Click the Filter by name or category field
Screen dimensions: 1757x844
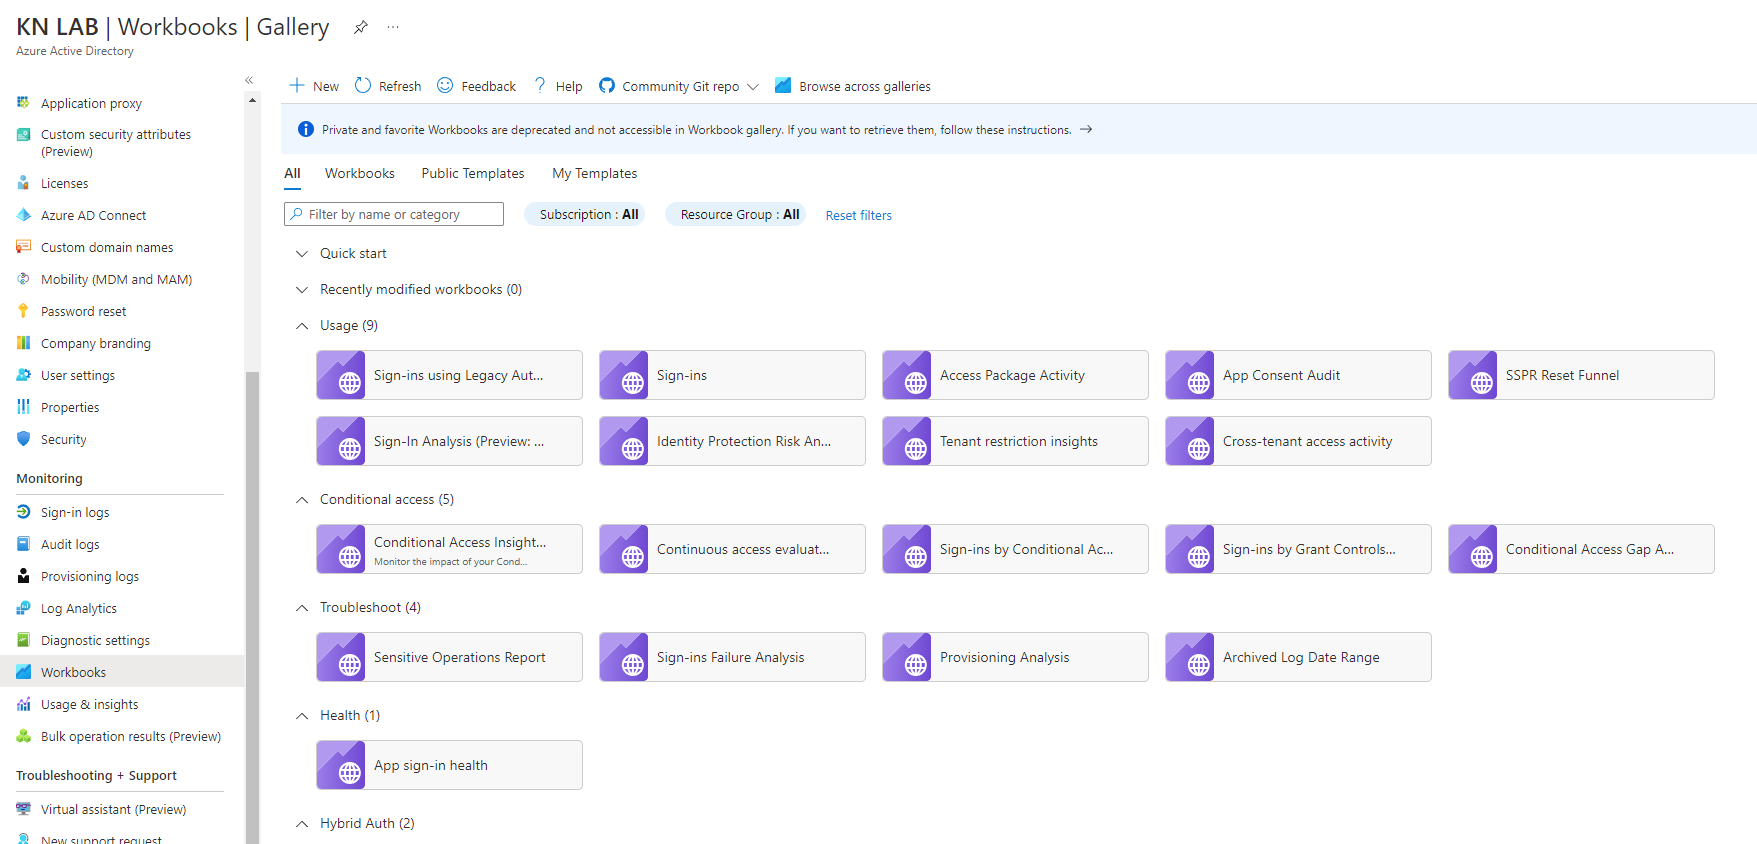pyautogui.click(x=394, y=214)
